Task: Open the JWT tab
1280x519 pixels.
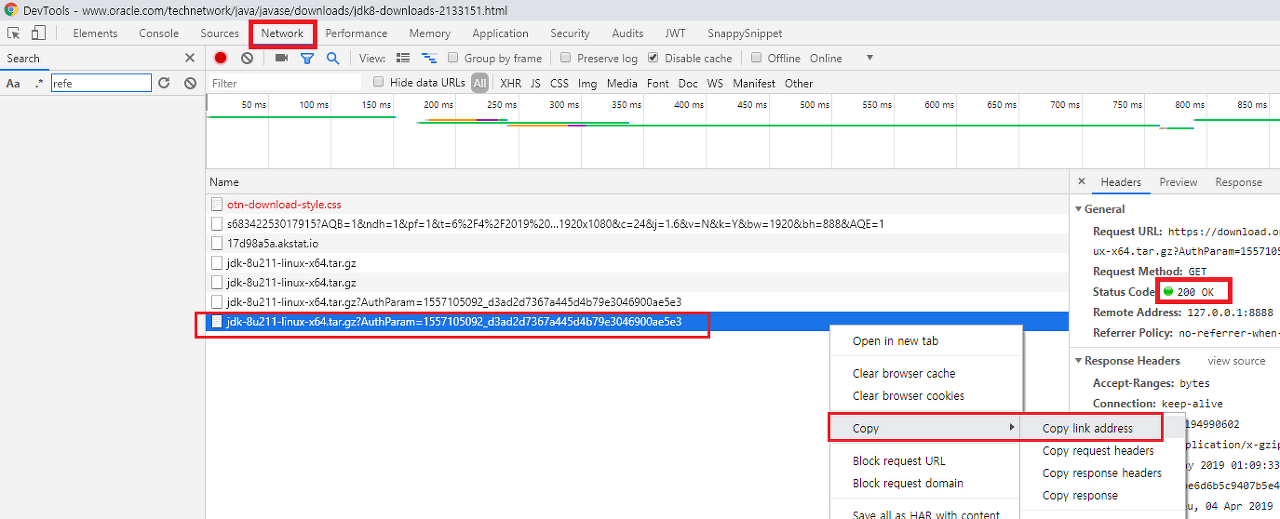Action: (x=676, y=33)
